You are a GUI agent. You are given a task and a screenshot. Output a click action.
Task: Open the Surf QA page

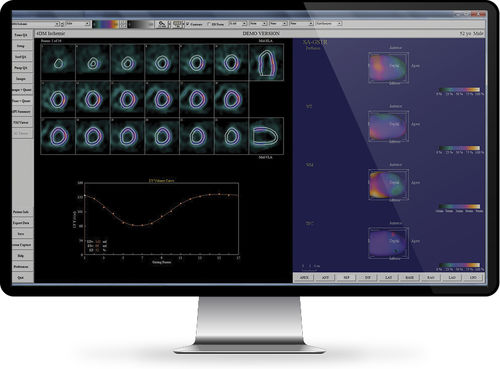[21, 57]
